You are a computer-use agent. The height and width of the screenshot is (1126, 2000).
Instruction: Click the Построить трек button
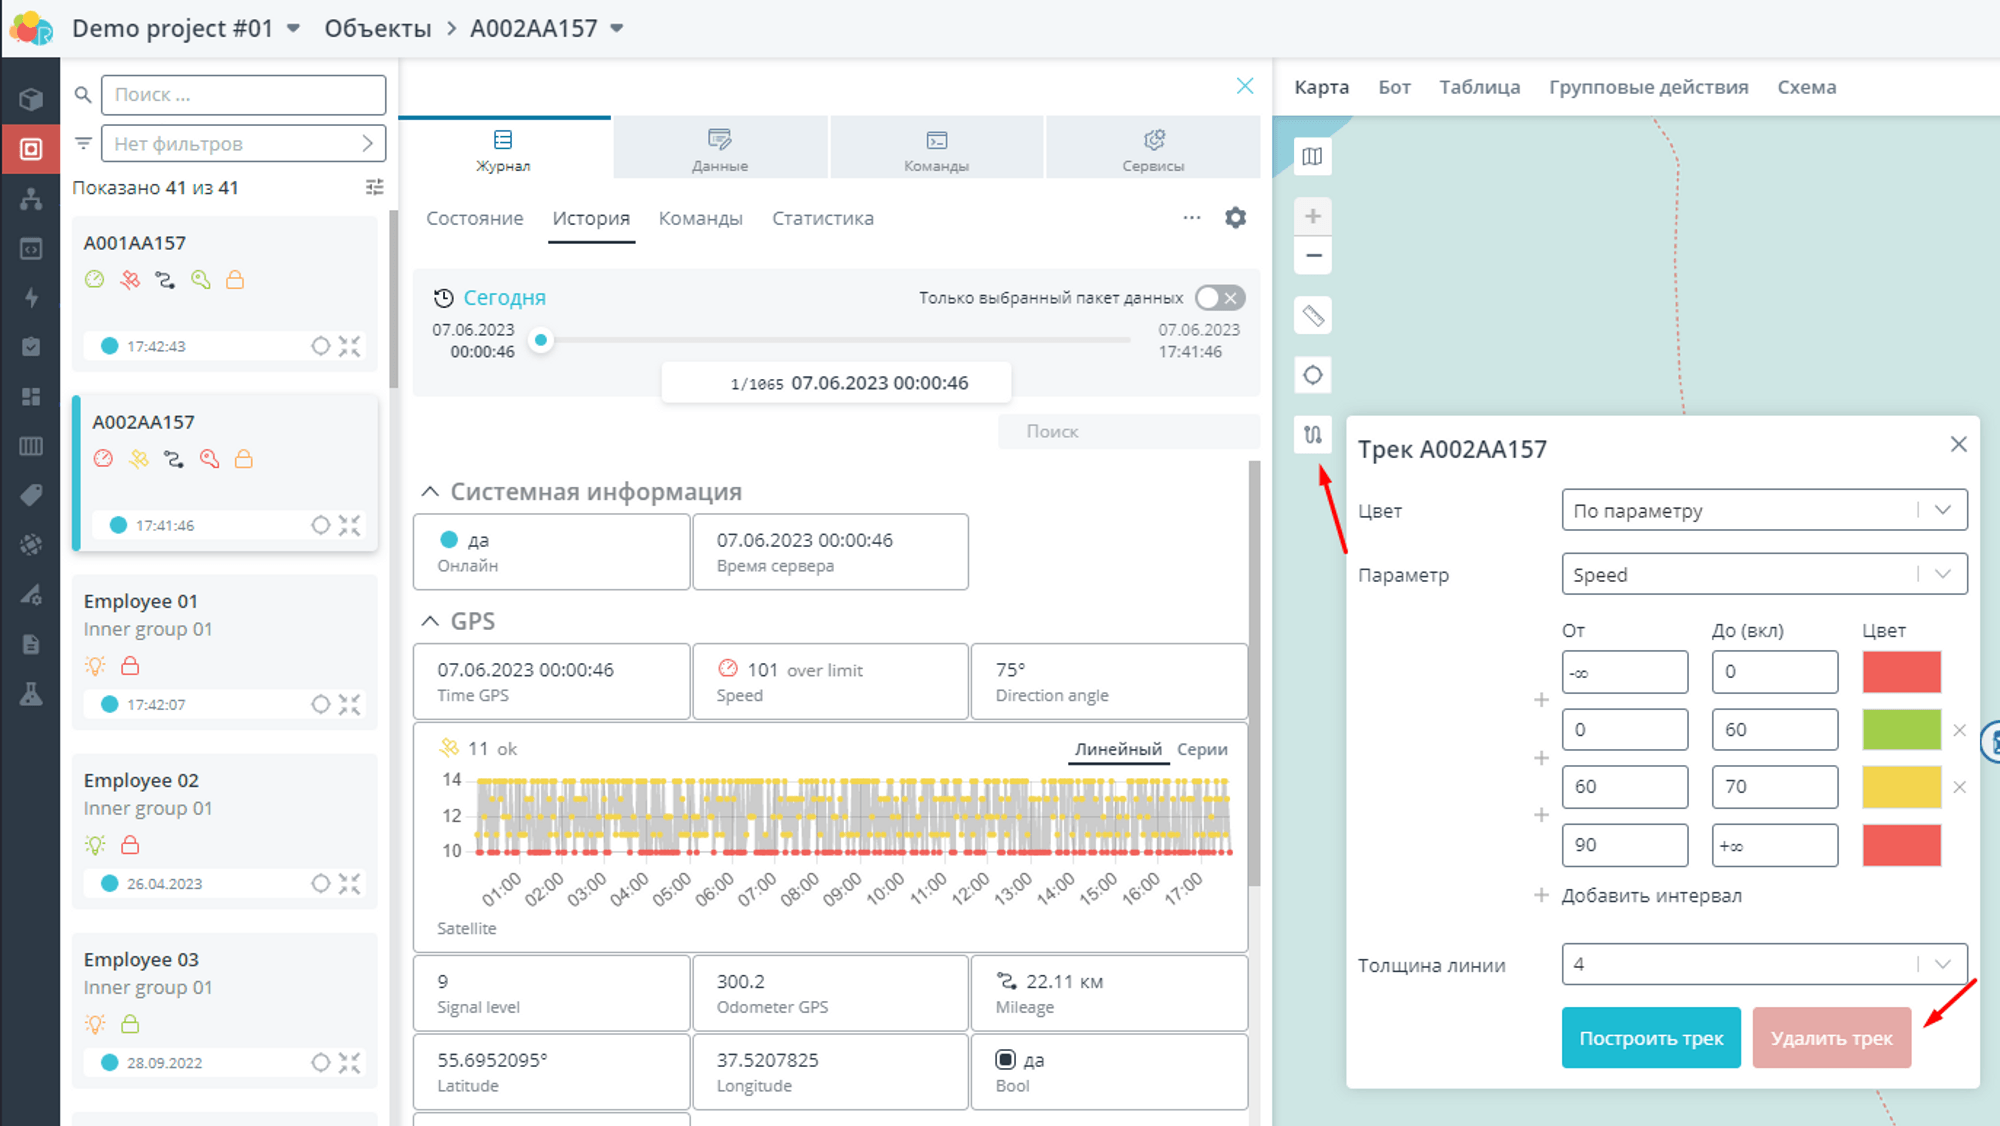[1651, 1038]
